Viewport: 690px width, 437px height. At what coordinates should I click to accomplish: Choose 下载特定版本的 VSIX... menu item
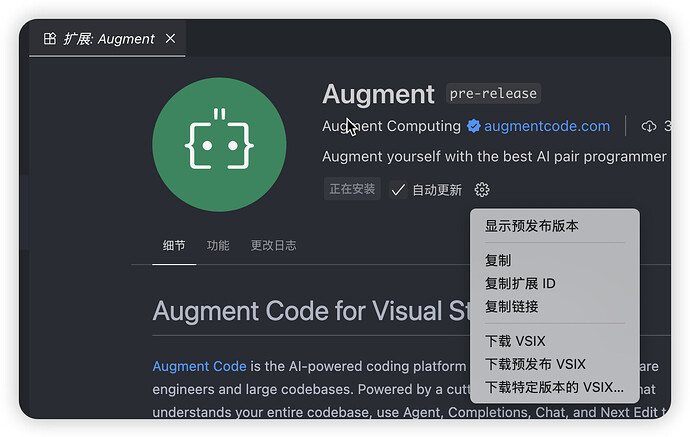click(554, 387)
